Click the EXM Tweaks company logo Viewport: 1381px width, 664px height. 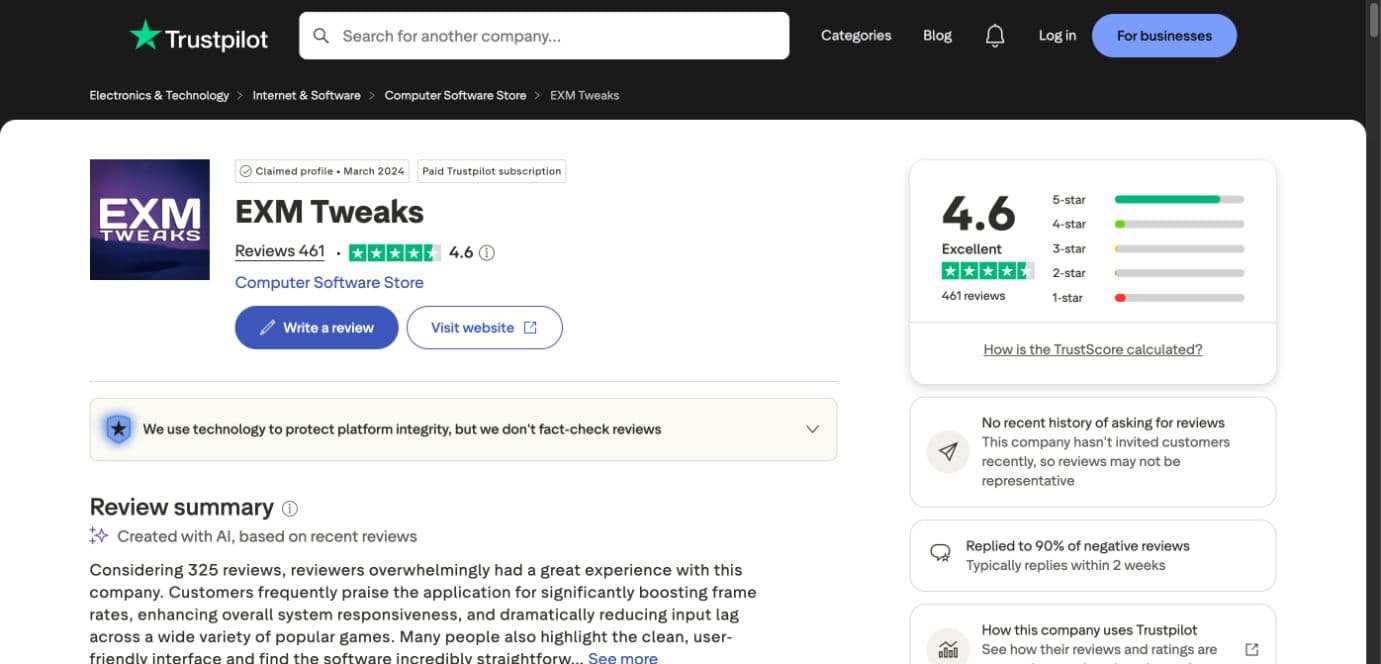click(x=150, y=219)
